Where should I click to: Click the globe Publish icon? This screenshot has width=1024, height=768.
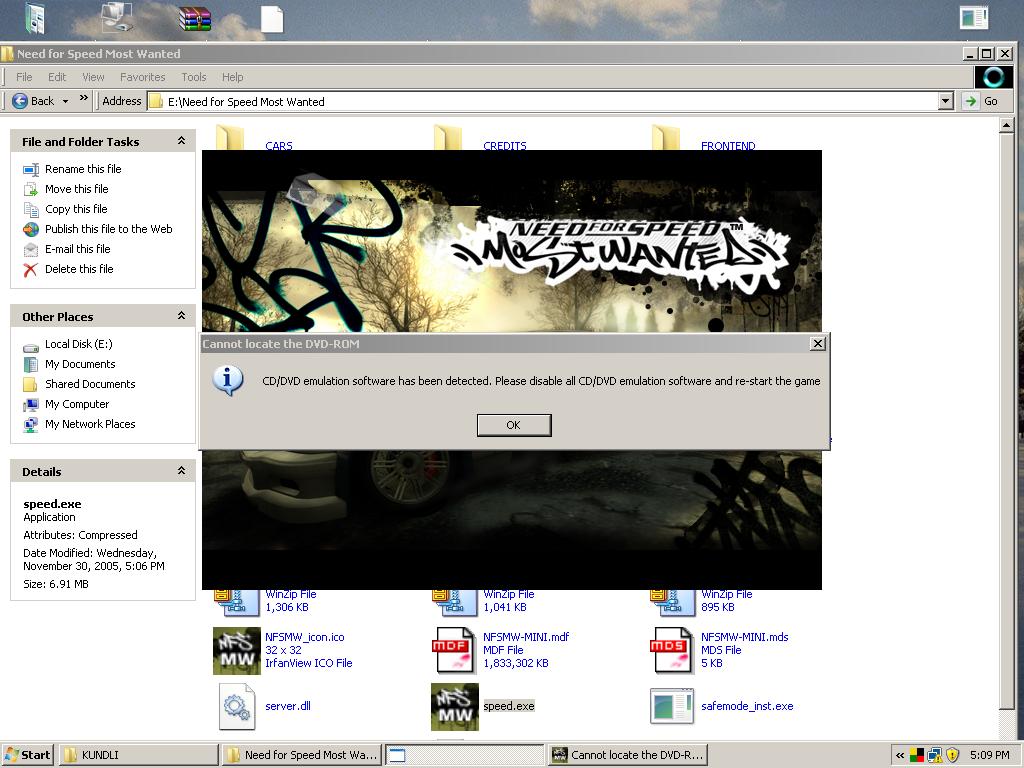tap(31, 229)
